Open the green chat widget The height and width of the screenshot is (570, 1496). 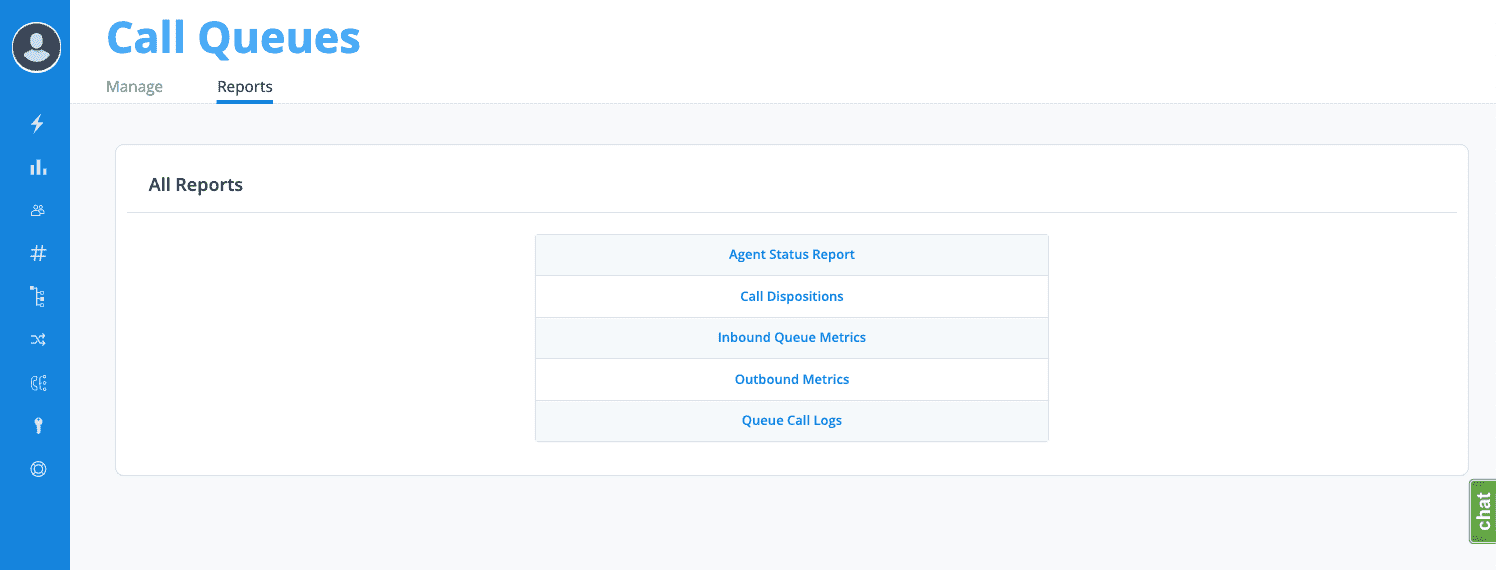point(1482,511)
